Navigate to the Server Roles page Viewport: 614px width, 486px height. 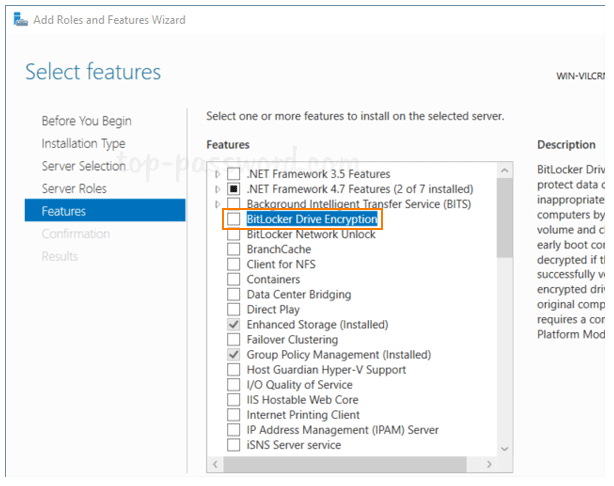click(74, 188)
